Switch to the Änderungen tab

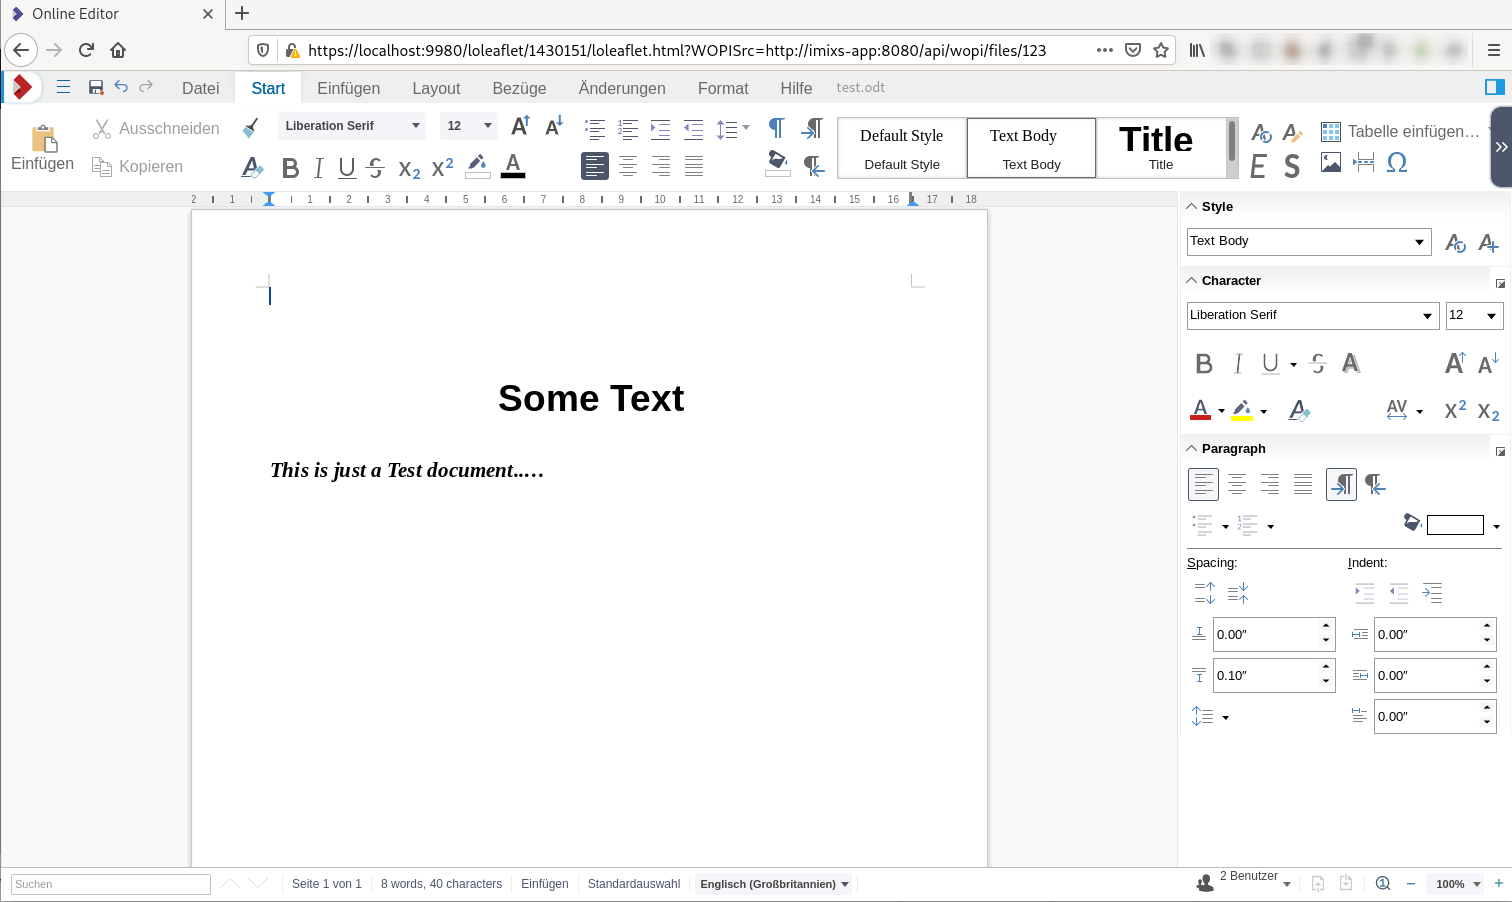pos(621,88)
